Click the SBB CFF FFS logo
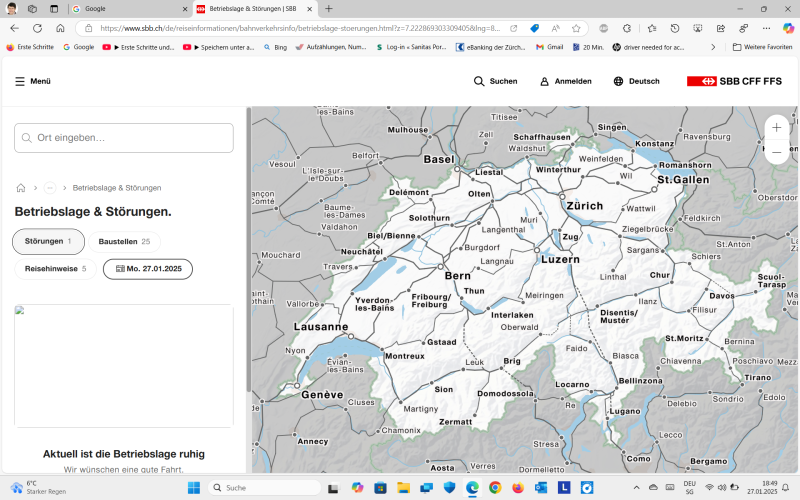Screen dimensions: 800x500 [x=734, y=81]
